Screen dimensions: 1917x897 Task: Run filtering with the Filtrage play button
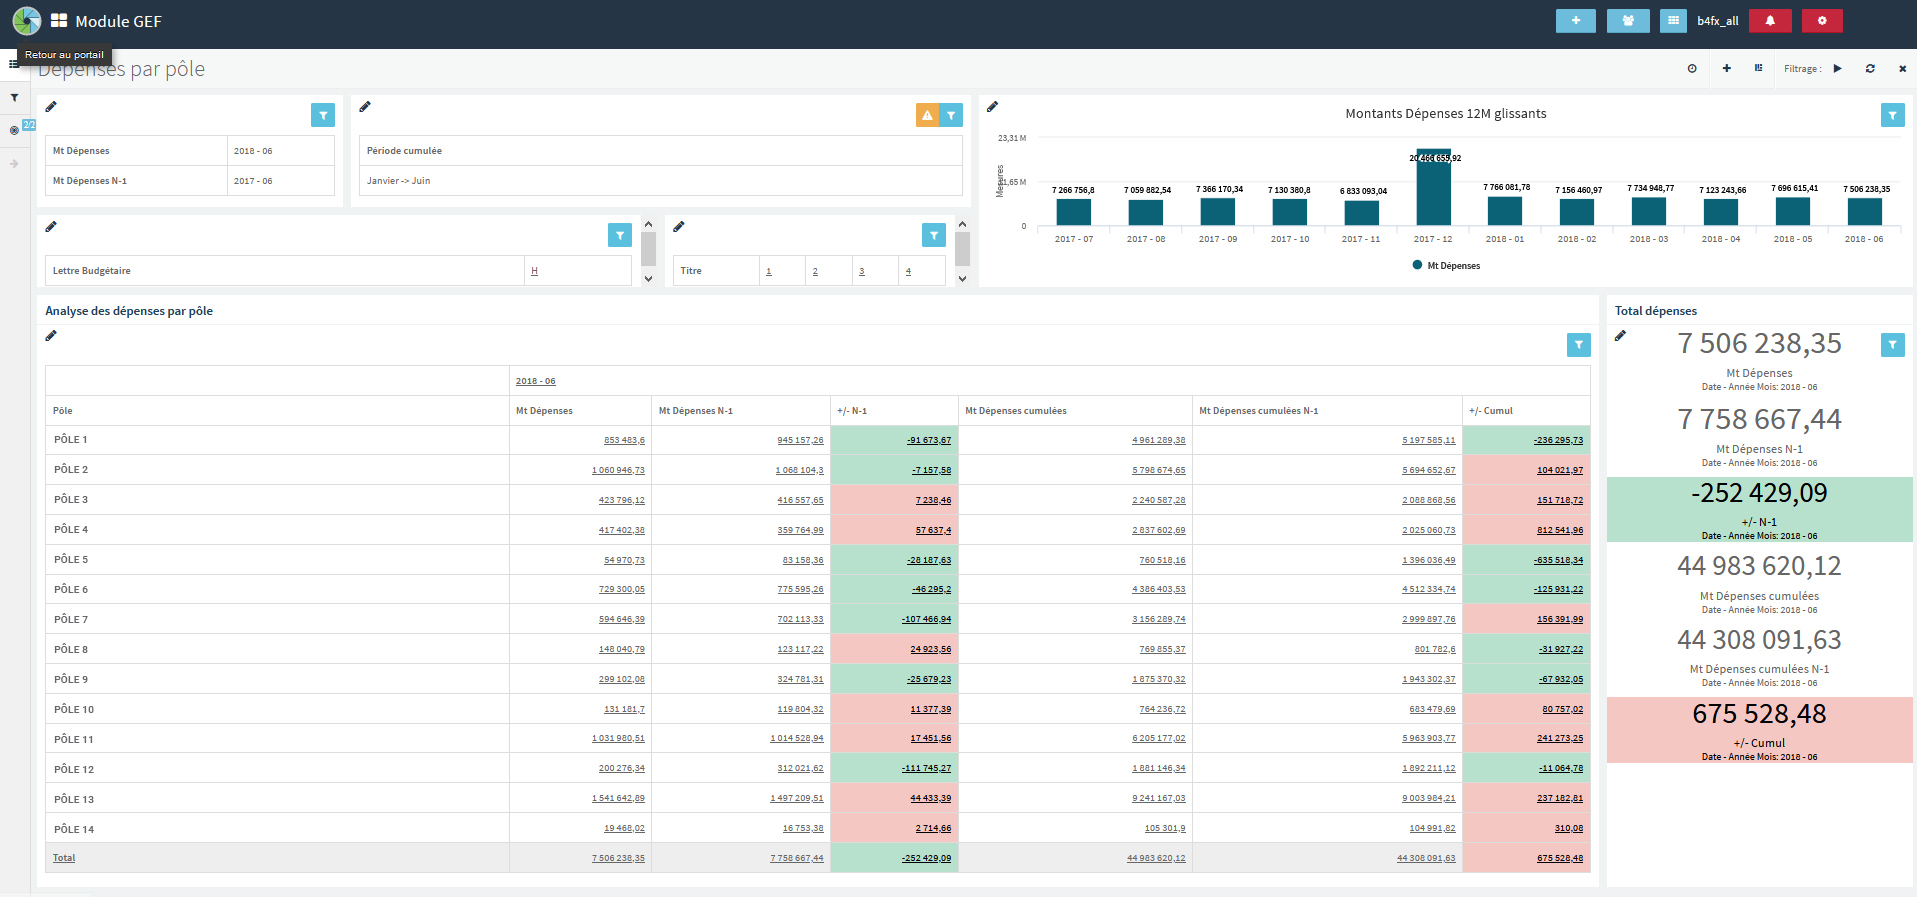click(x=1837, y=69)
